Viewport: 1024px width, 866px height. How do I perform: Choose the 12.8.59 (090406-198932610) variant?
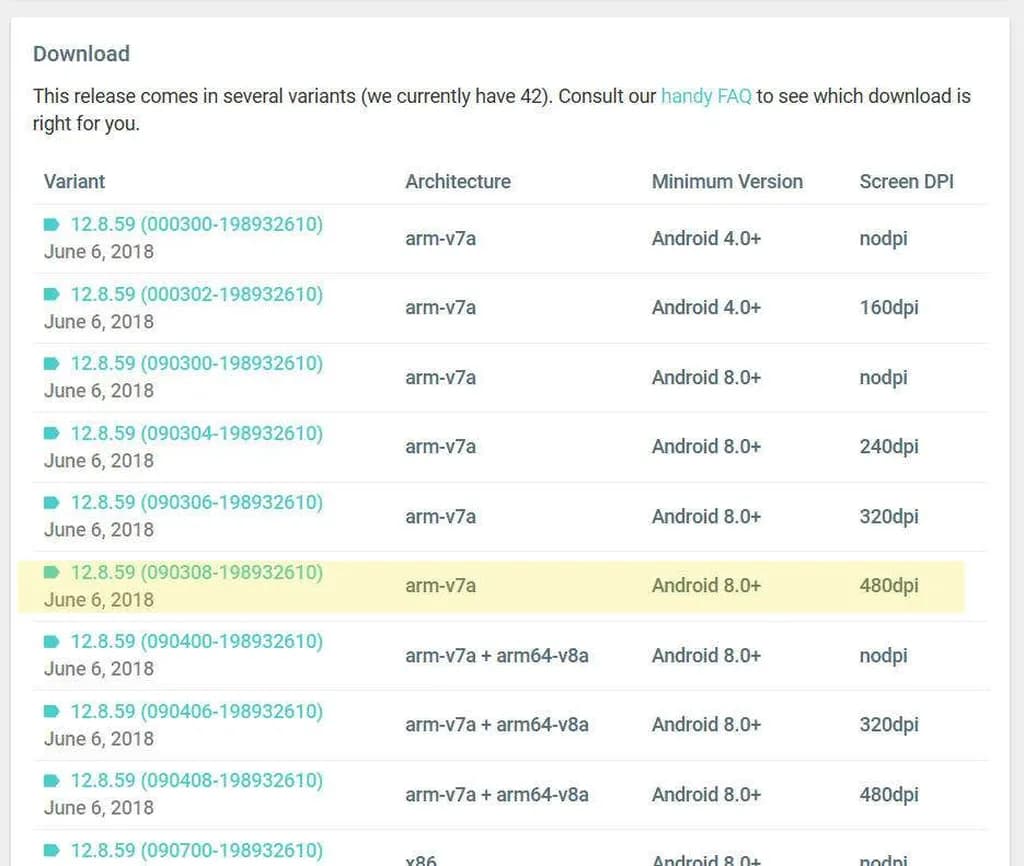pyautogui.click(x=196, y=712)
